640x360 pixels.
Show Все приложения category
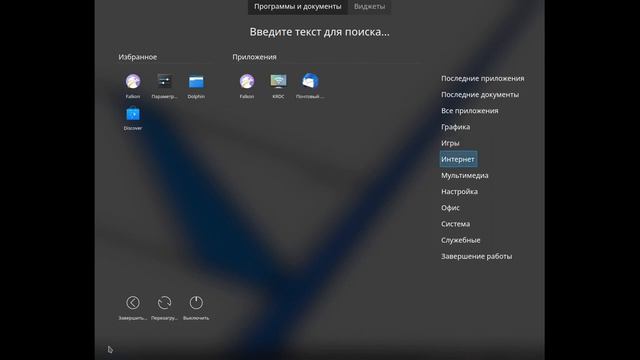[469, 111]
